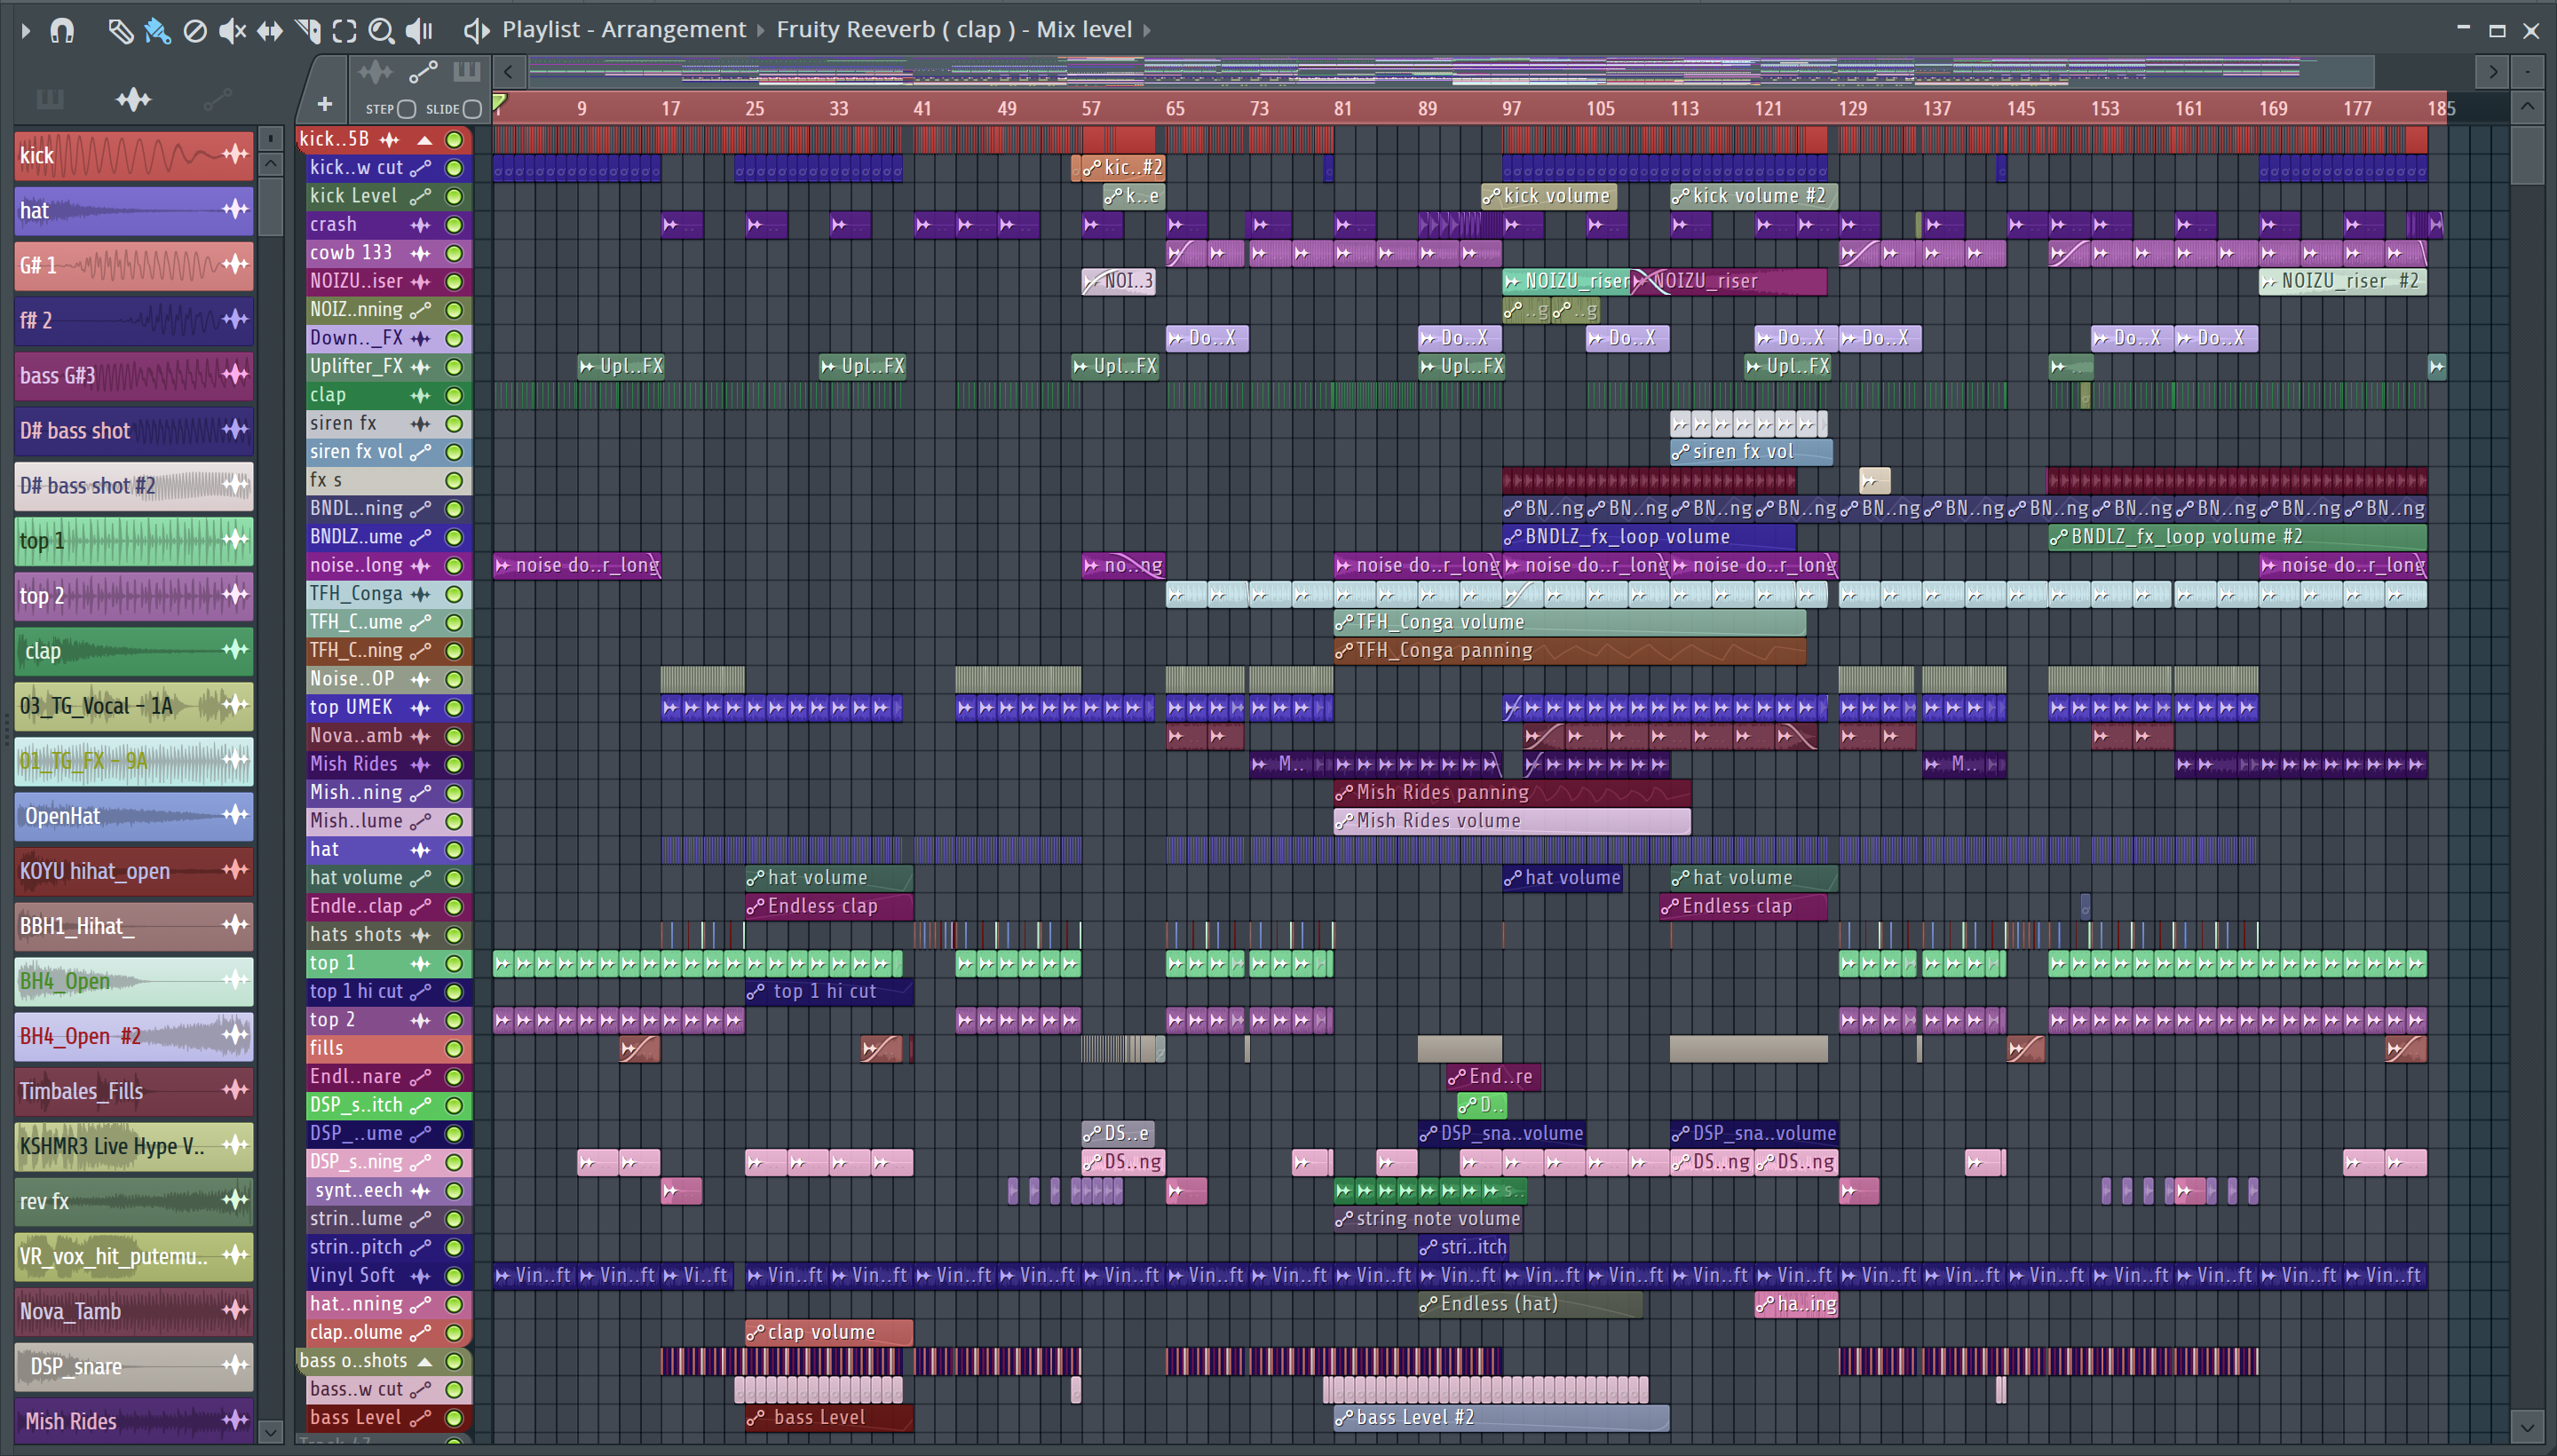This screenshot has height=1456, width=2557.
Task: Select the Slice tool
Action: pos(308,31)
